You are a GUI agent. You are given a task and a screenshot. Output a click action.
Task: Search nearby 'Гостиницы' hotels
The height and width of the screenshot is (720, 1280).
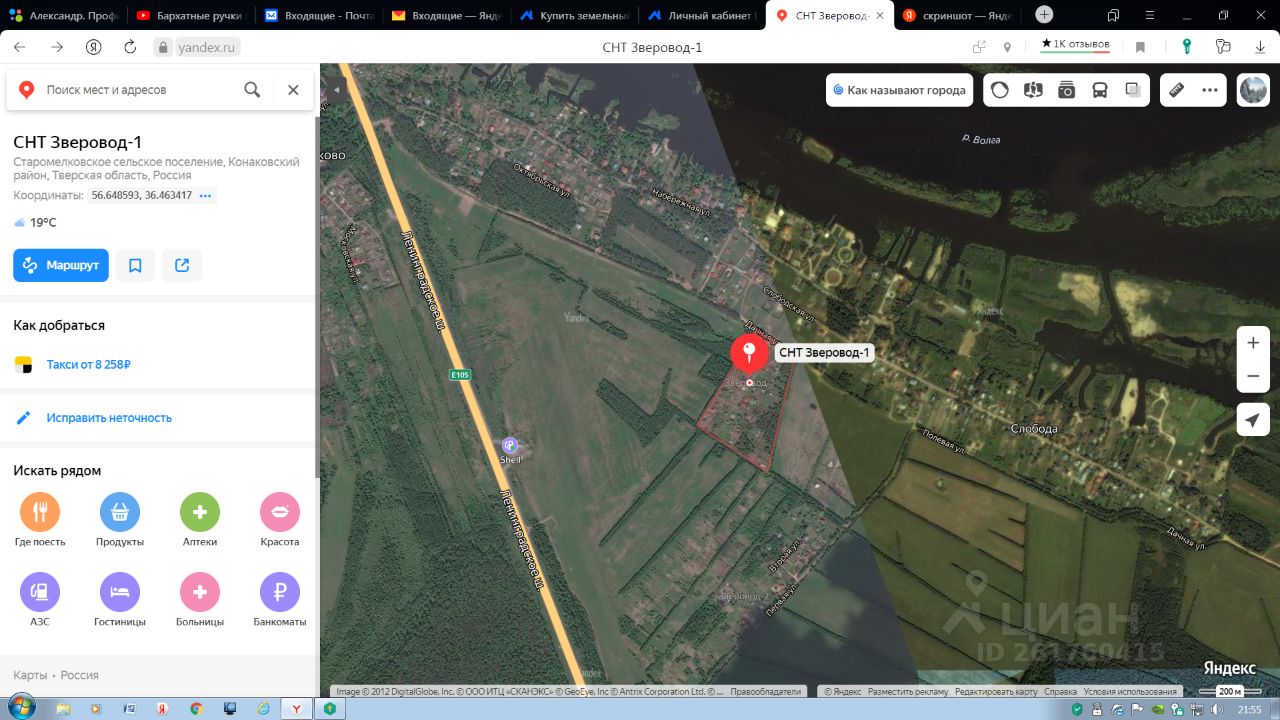120,599
